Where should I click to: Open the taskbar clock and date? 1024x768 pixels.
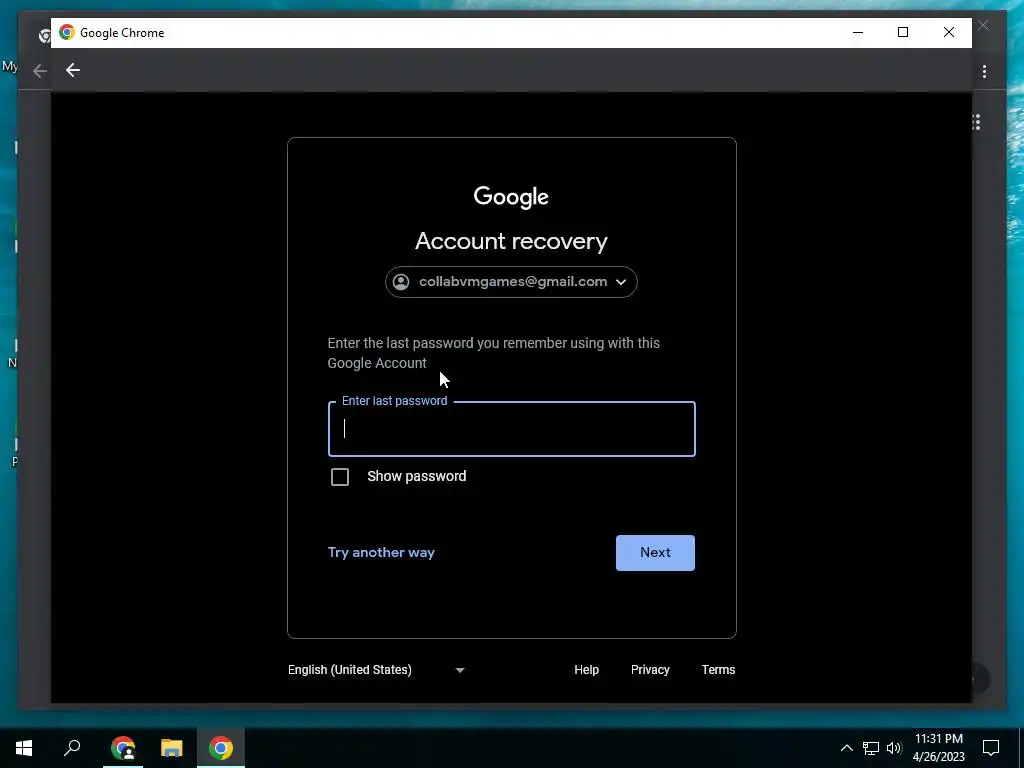pos(938,748)
